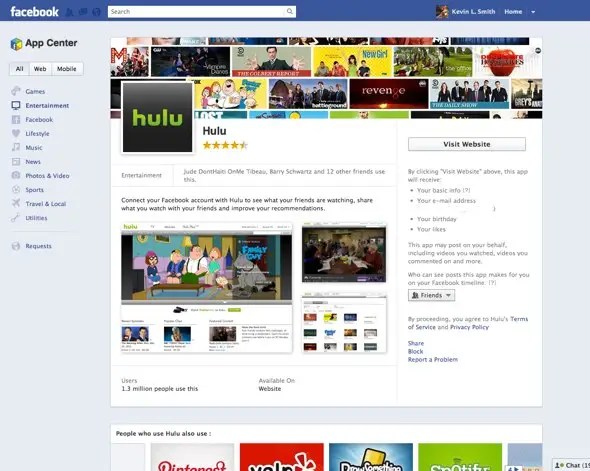Click the revenge show cover image
This screenshot has width=590, height=471.
click(389, 94)
